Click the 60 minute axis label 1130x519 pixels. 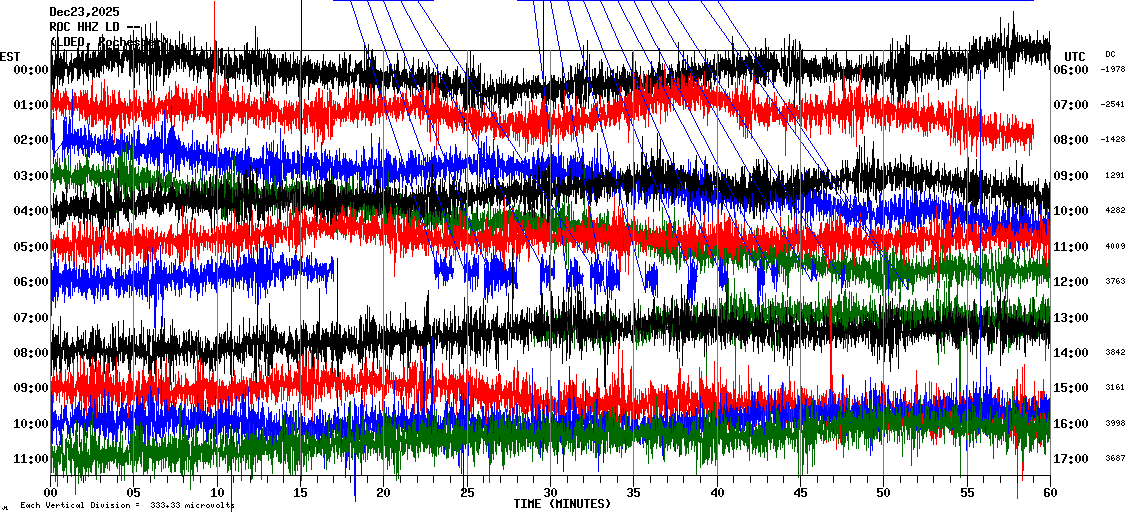(1048, 493)
